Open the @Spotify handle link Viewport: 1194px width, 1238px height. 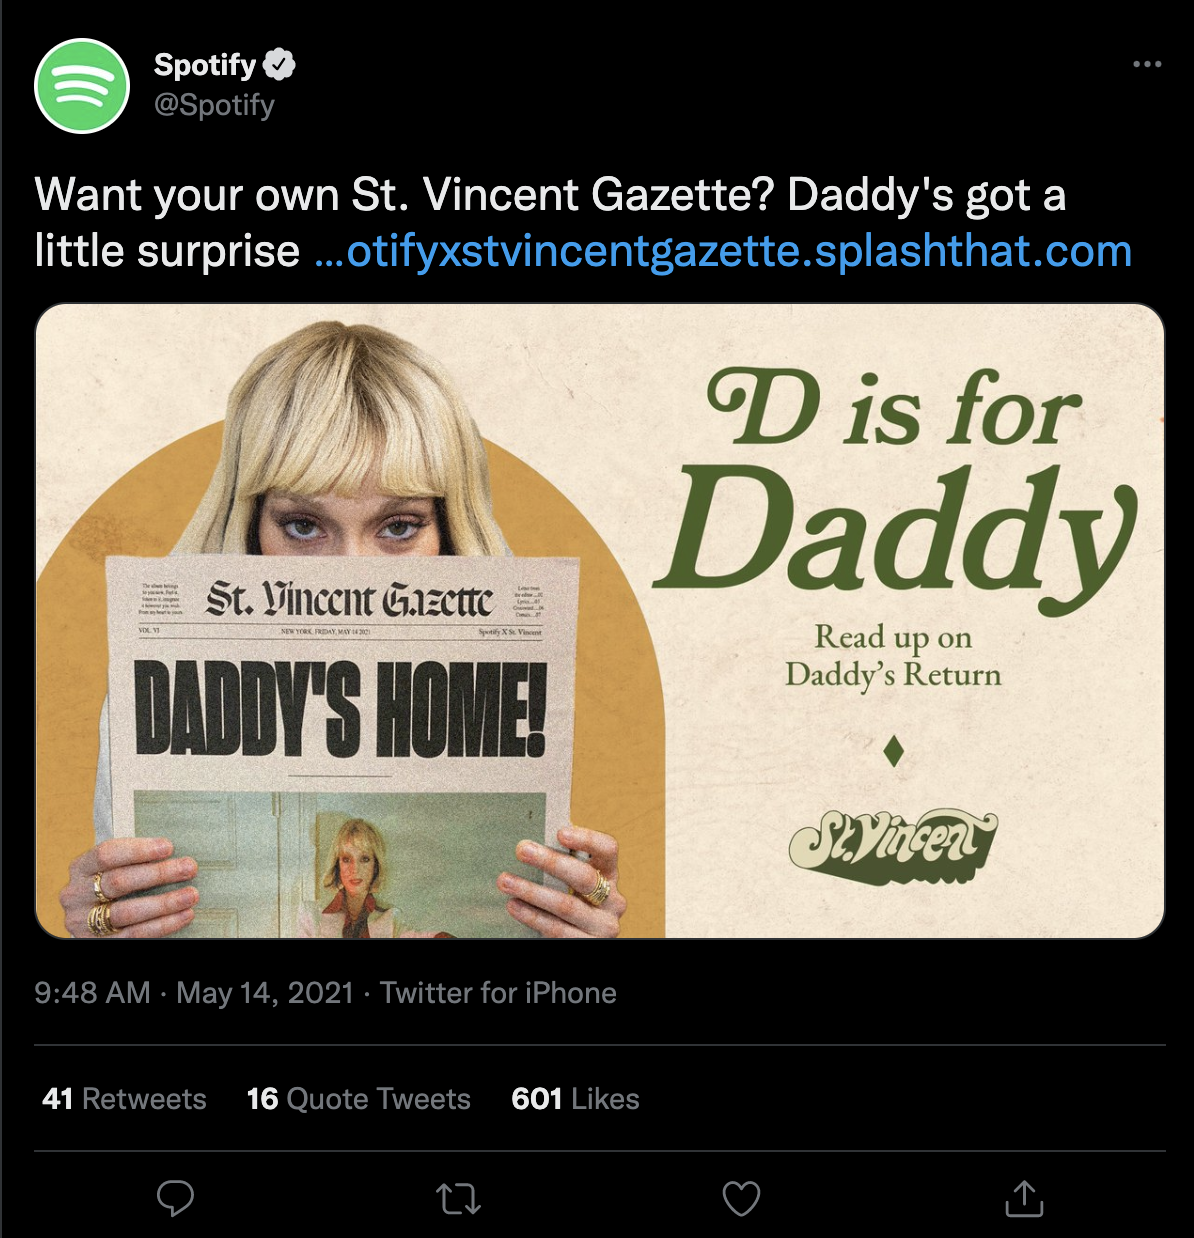(214, 105)
